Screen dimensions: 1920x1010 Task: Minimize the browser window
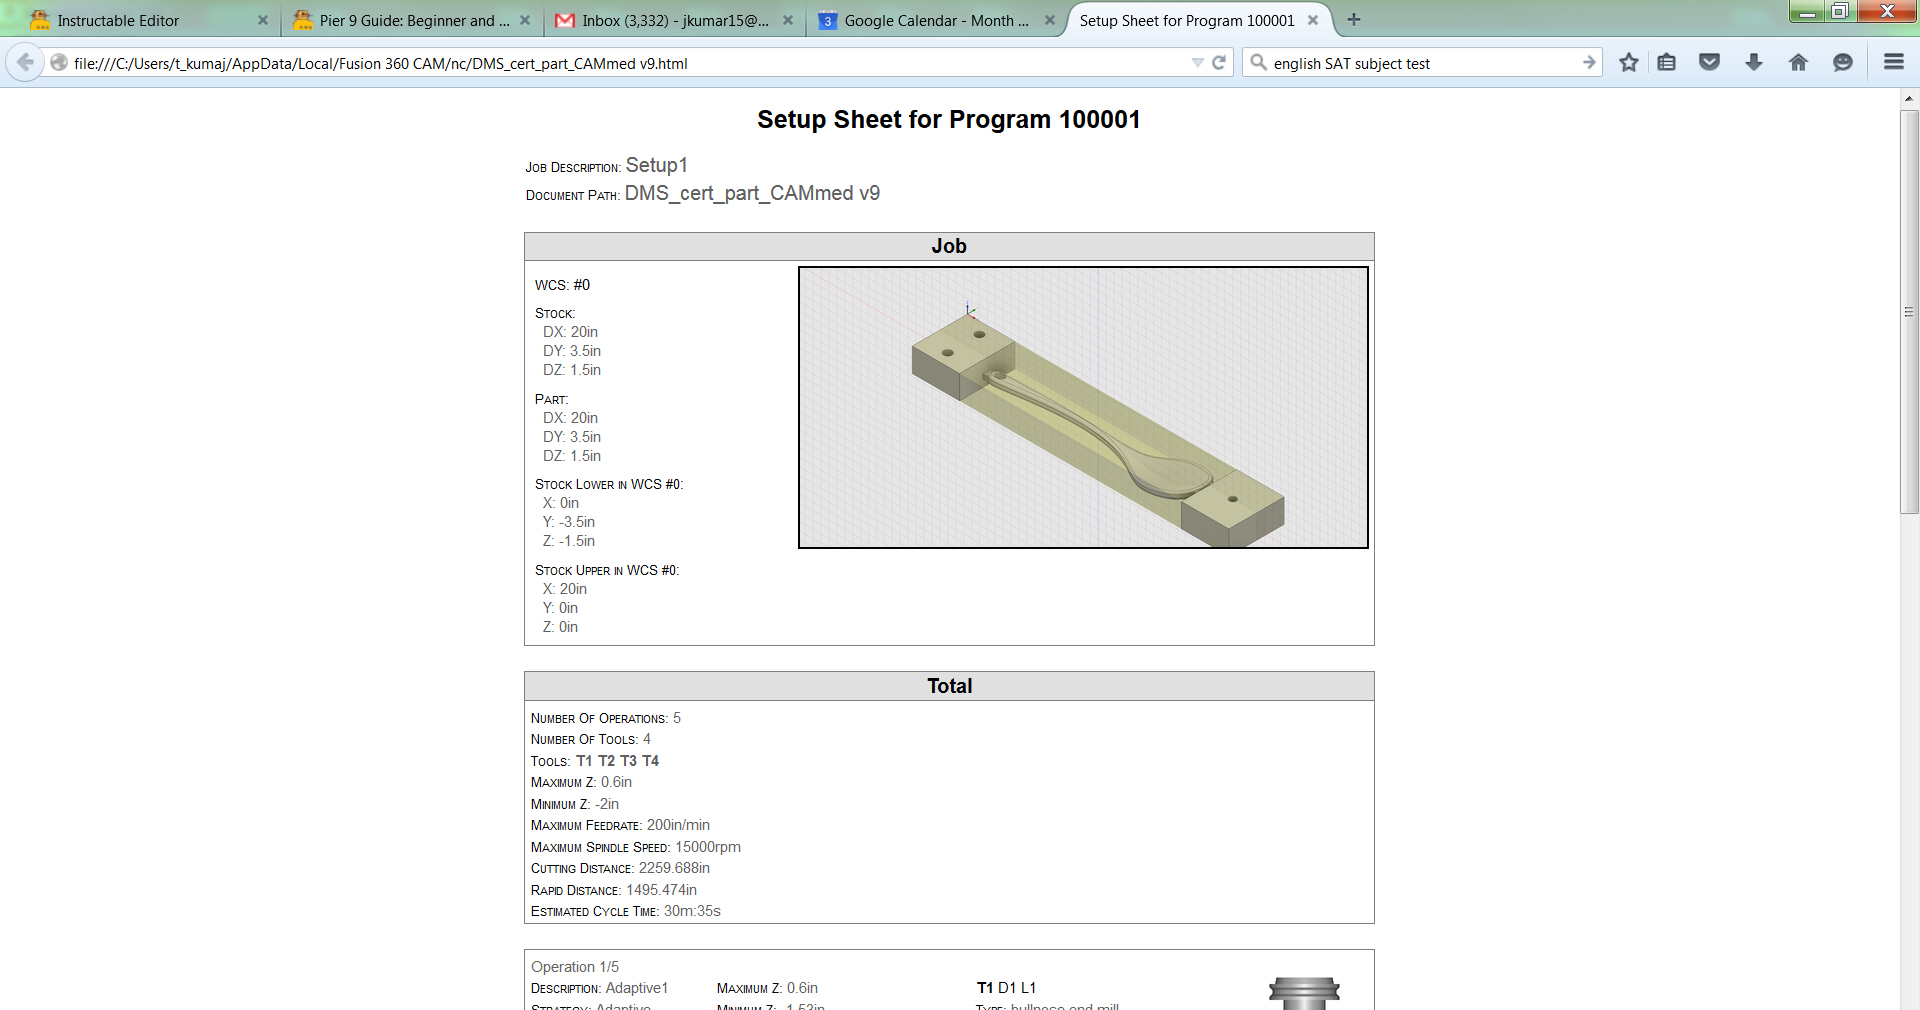1806,12
